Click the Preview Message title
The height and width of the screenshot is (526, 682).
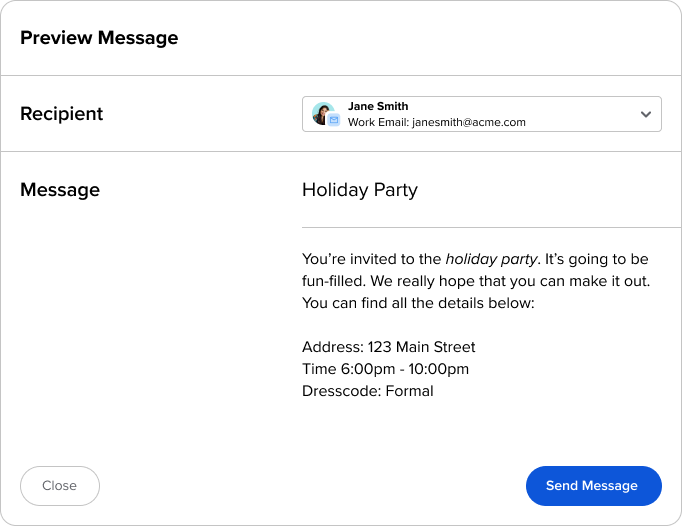tap(99, 38)
